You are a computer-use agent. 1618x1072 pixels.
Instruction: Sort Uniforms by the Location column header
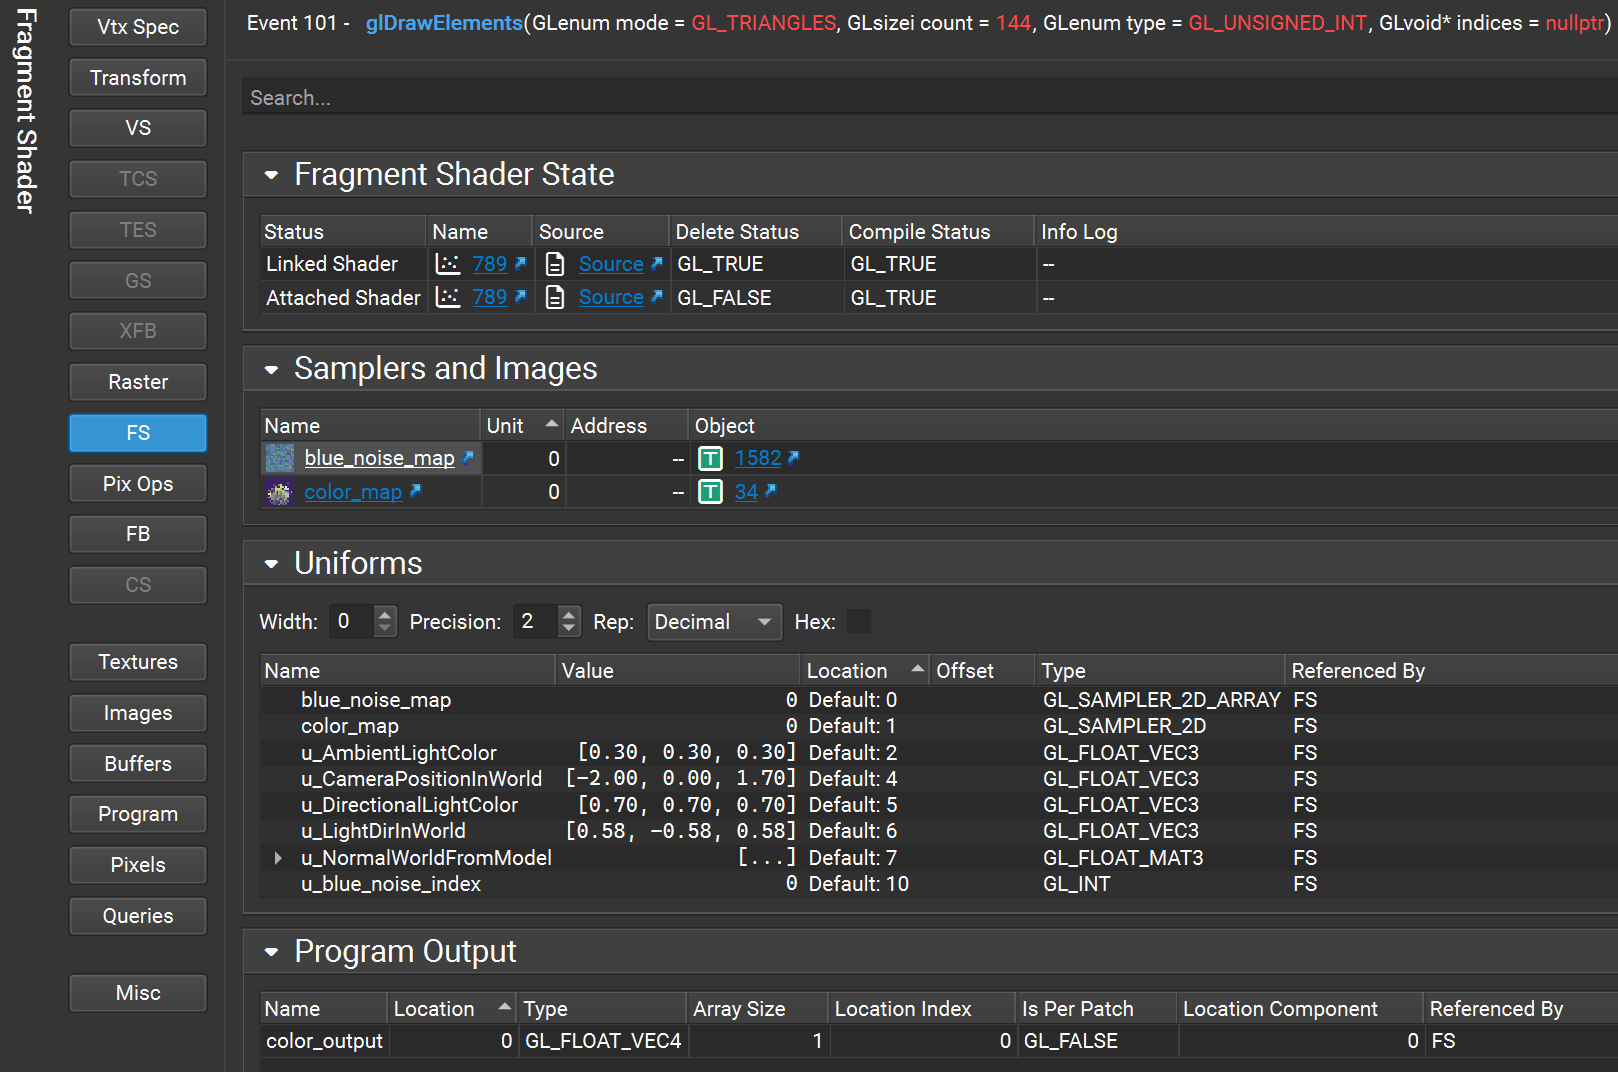pyautogui.click(x=848, y=671)
